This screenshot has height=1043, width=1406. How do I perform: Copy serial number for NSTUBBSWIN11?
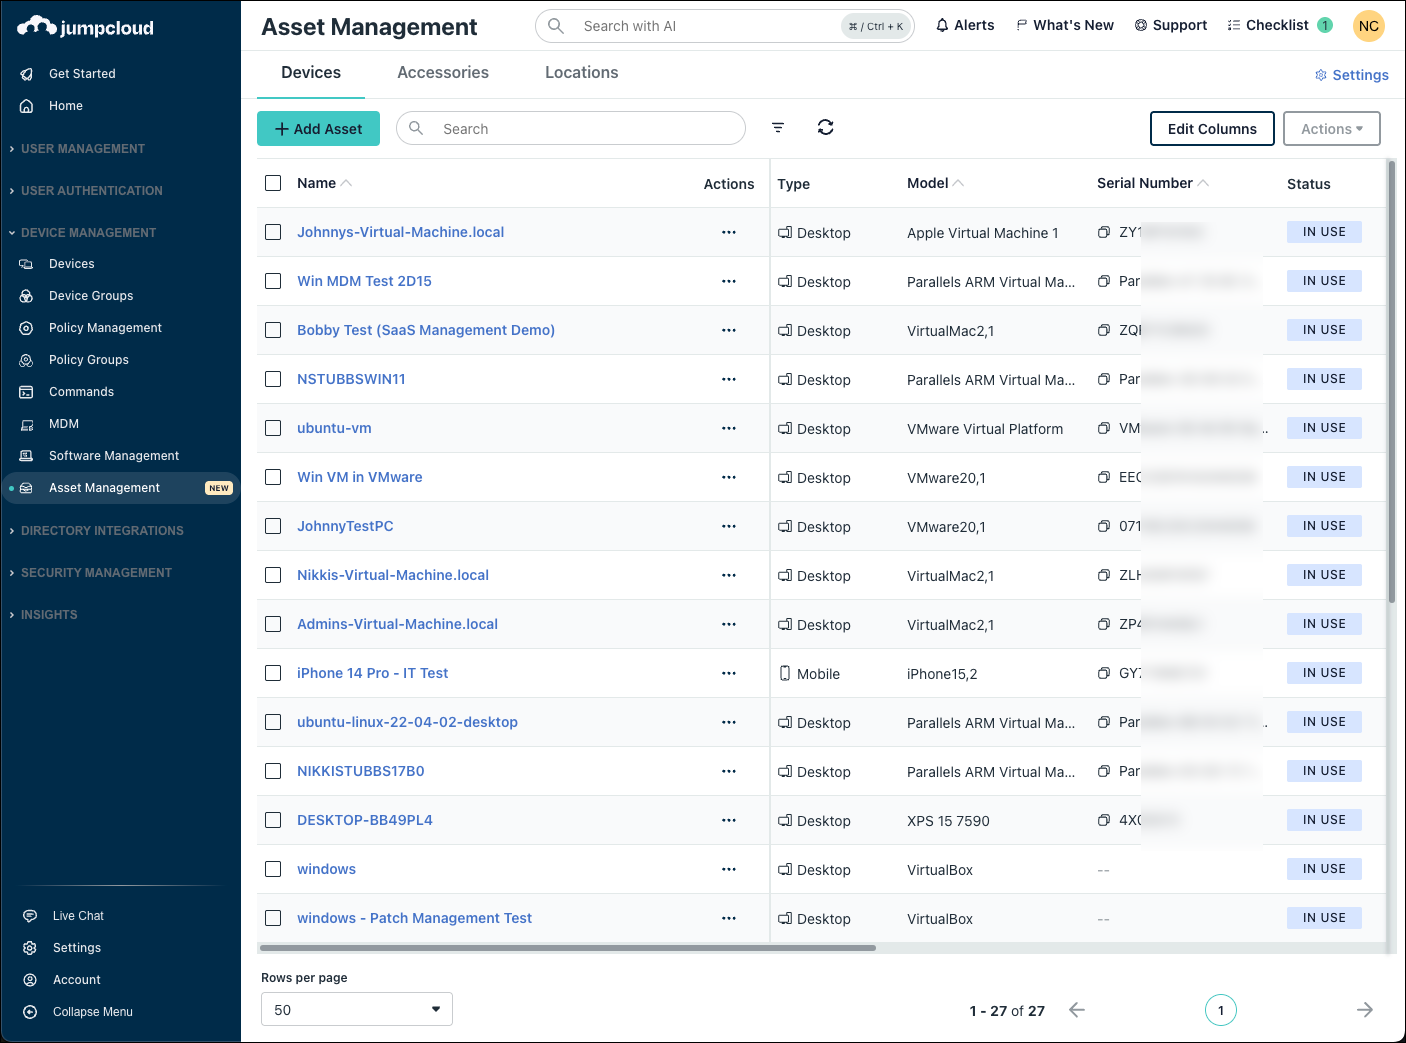point(1104,379)
